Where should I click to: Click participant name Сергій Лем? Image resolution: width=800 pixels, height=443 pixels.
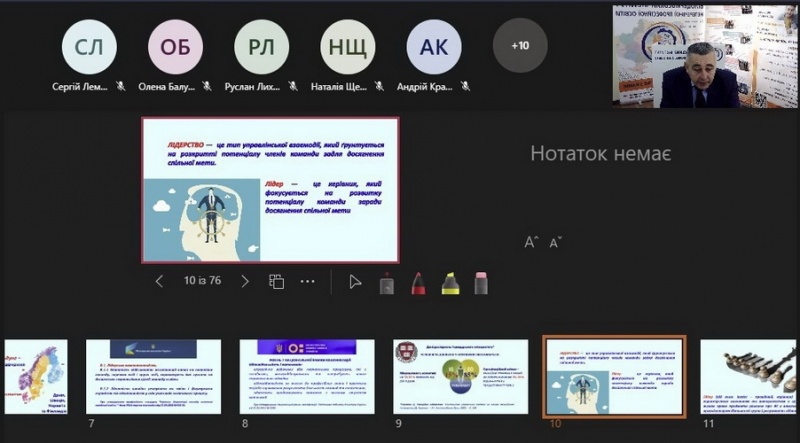80,87
